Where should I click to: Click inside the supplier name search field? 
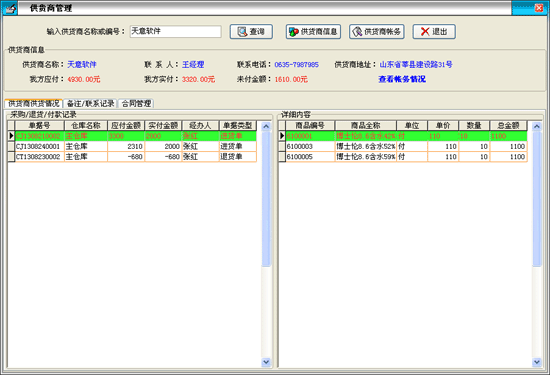pyautogui.click(x=175, y=31)
